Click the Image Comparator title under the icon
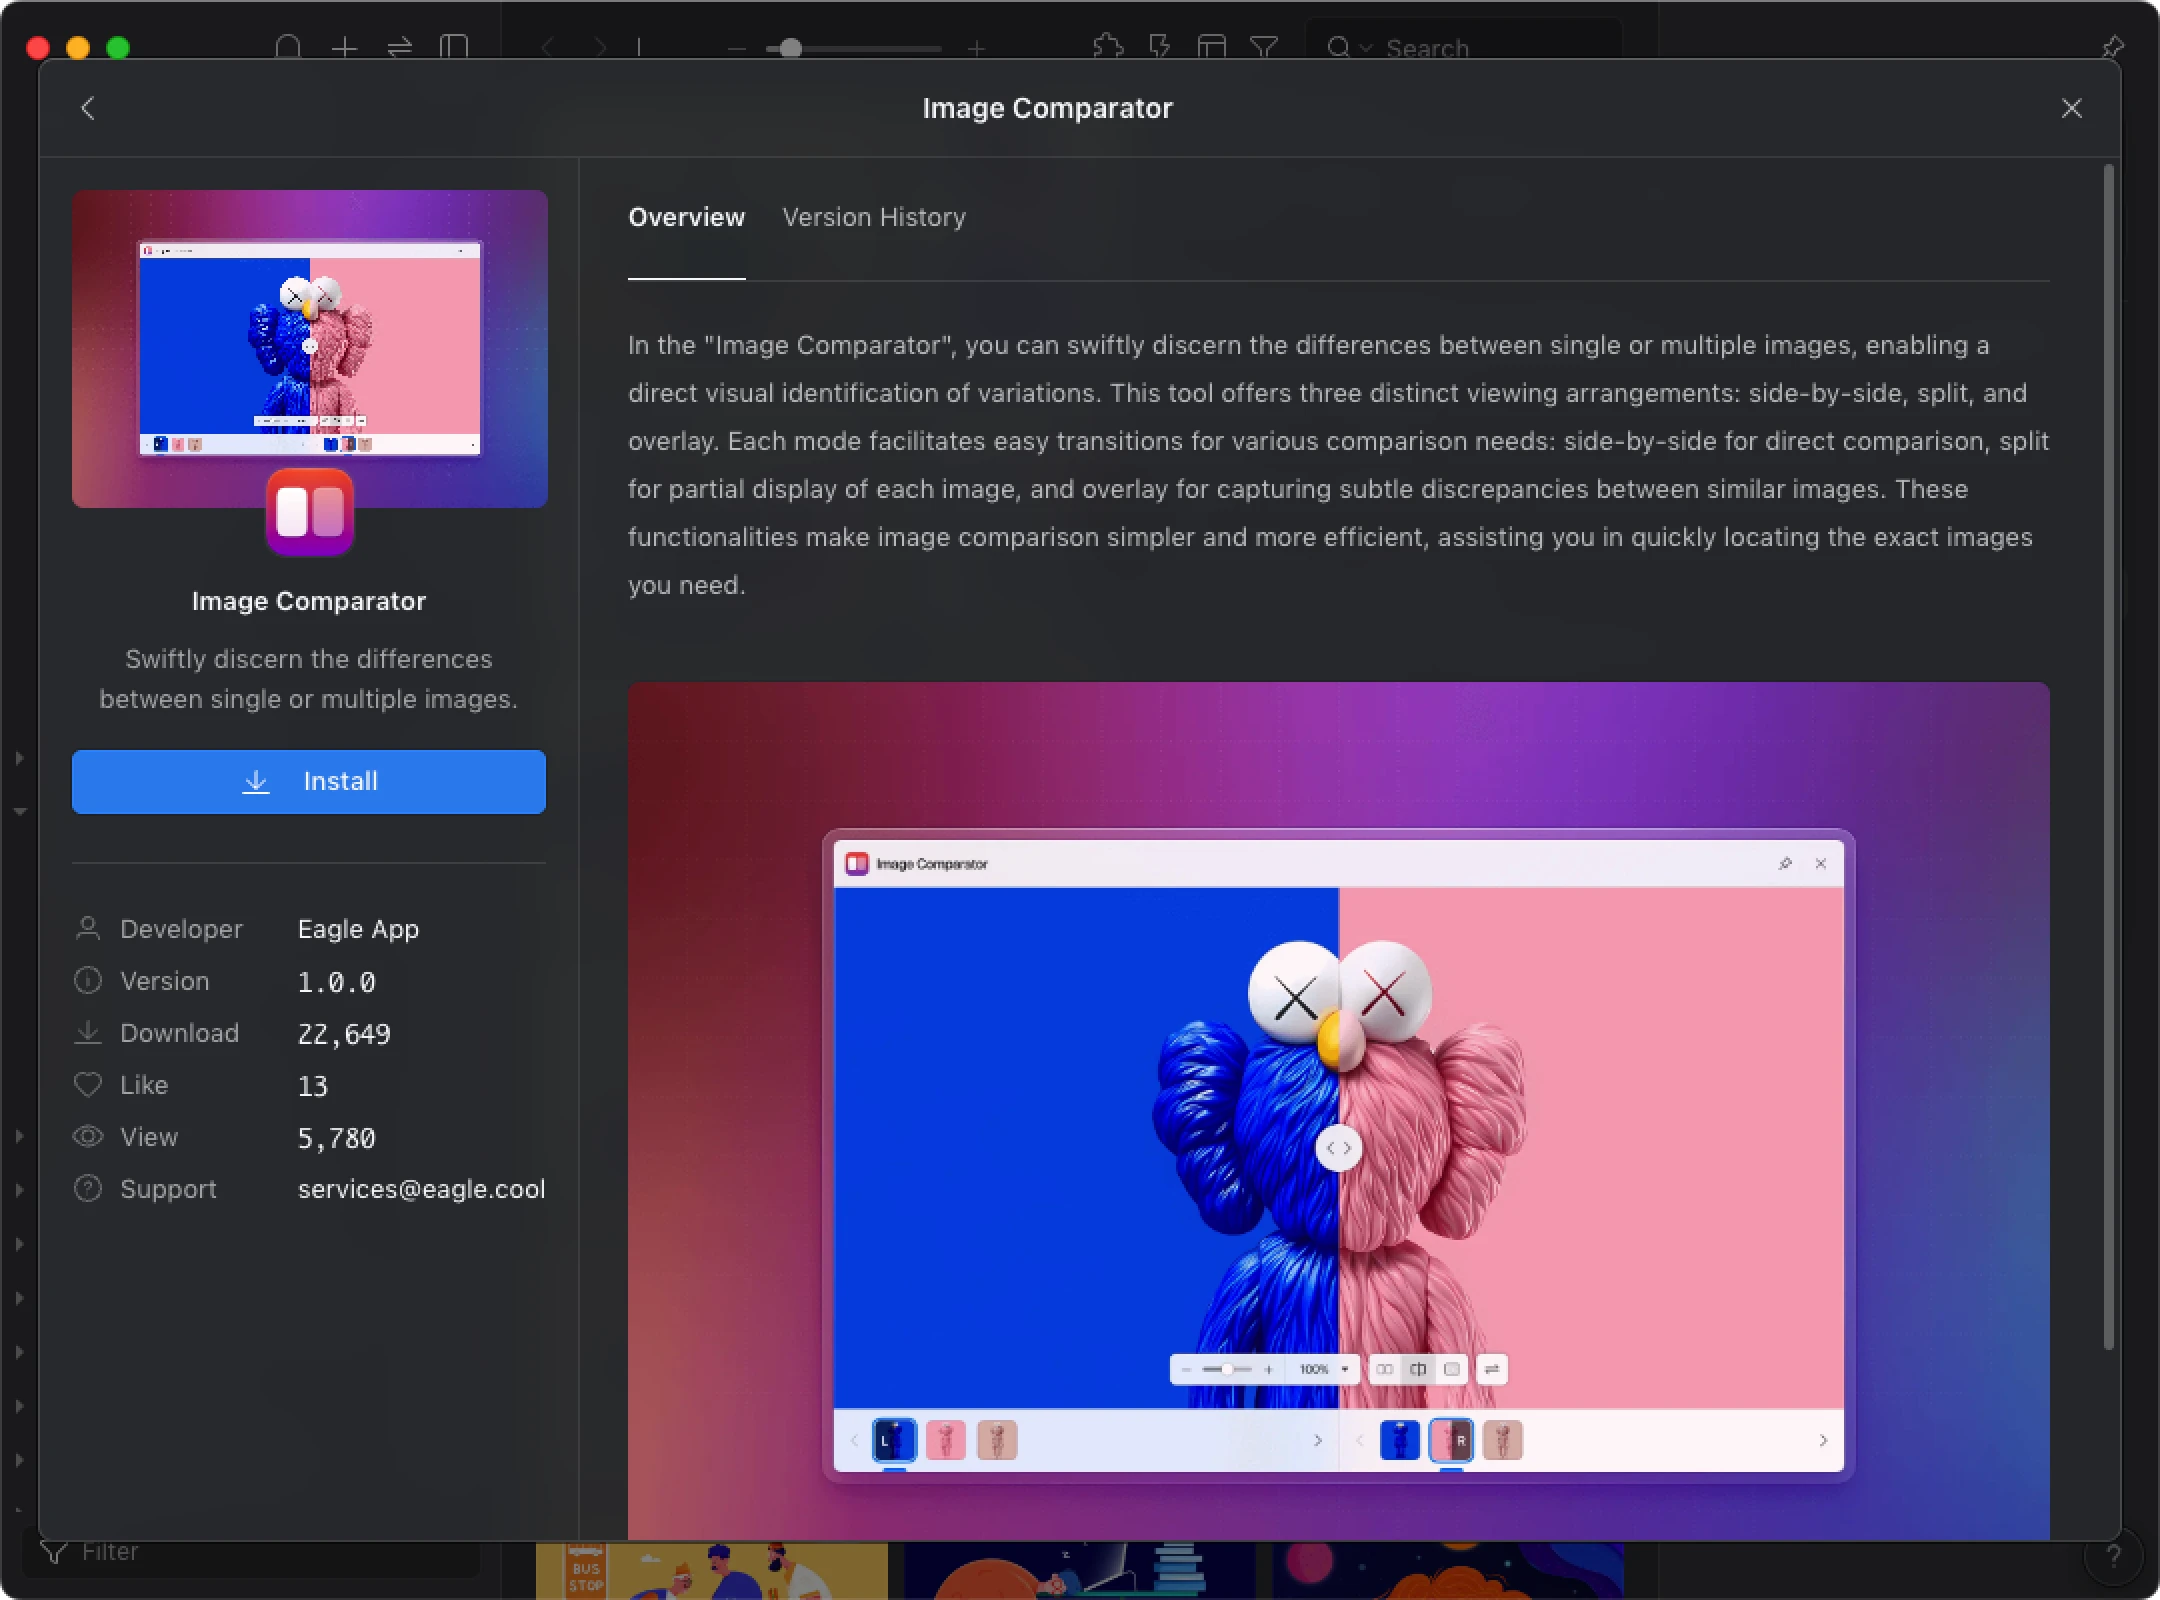2160x1600 pixels. click(x=309, y=601)
